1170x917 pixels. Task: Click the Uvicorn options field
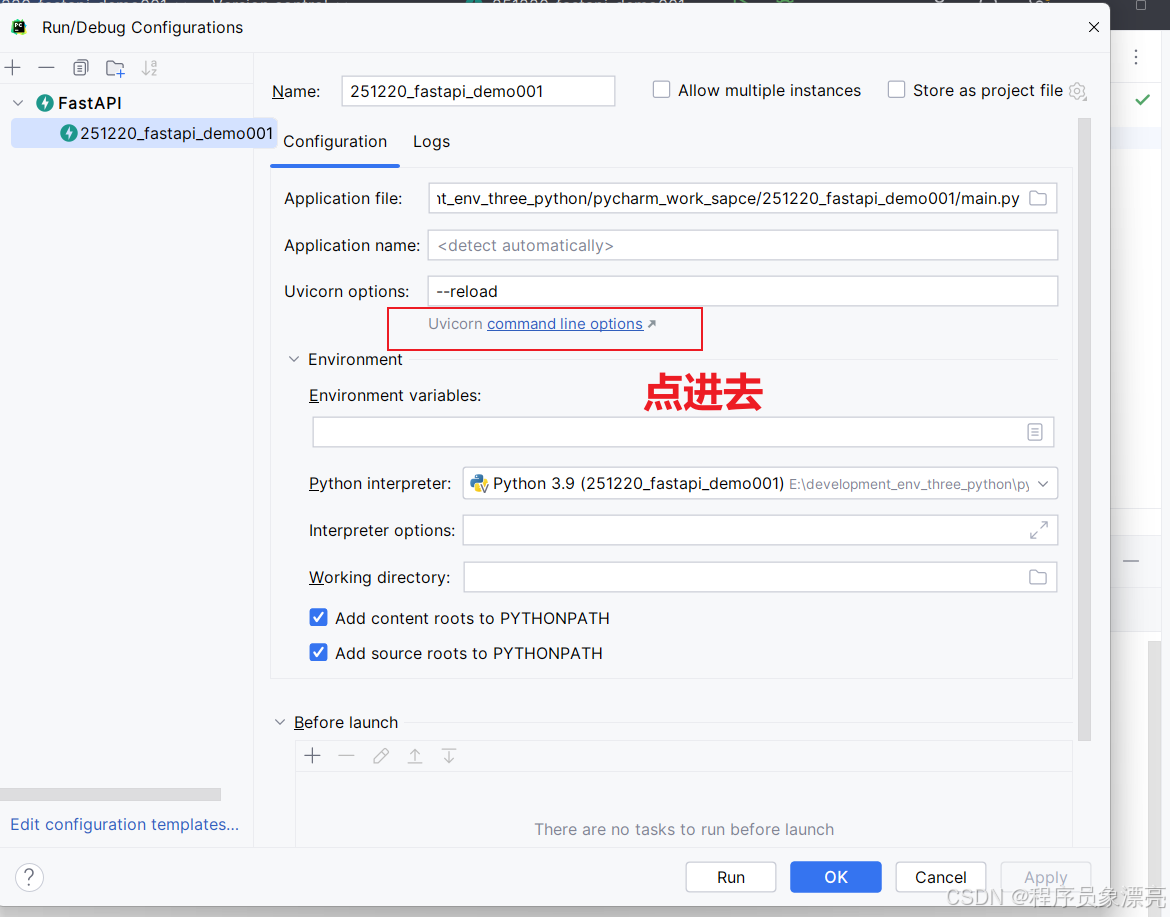pyautogui.click(x=742, y=291)
